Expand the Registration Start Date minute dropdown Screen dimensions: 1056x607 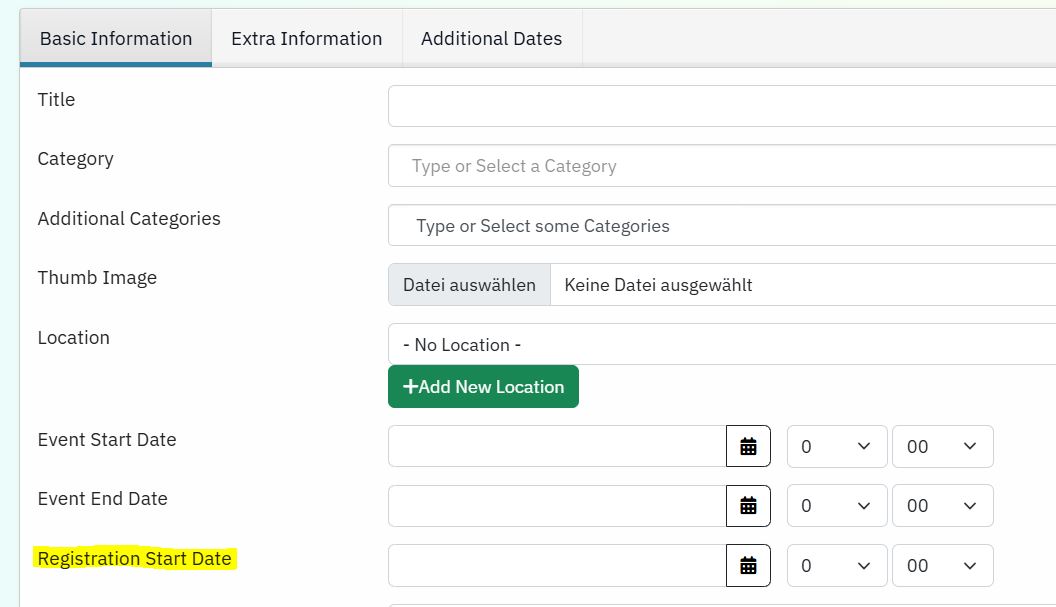[x=942, y=565]
